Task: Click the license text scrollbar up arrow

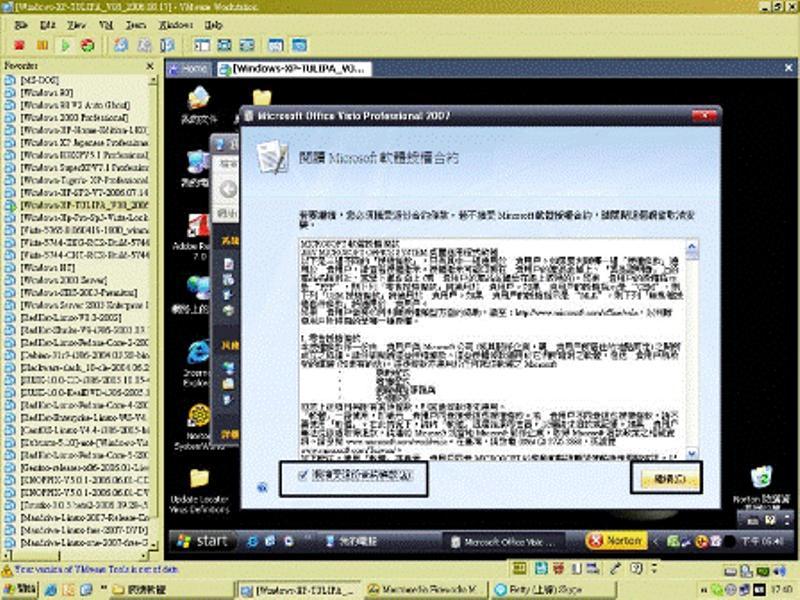Action: [x=692, y=247]
